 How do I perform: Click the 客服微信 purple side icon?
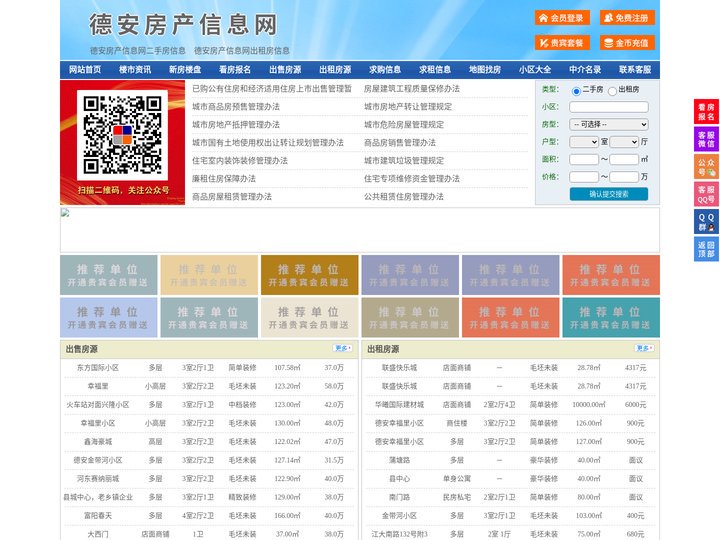(x=706, y=139)
